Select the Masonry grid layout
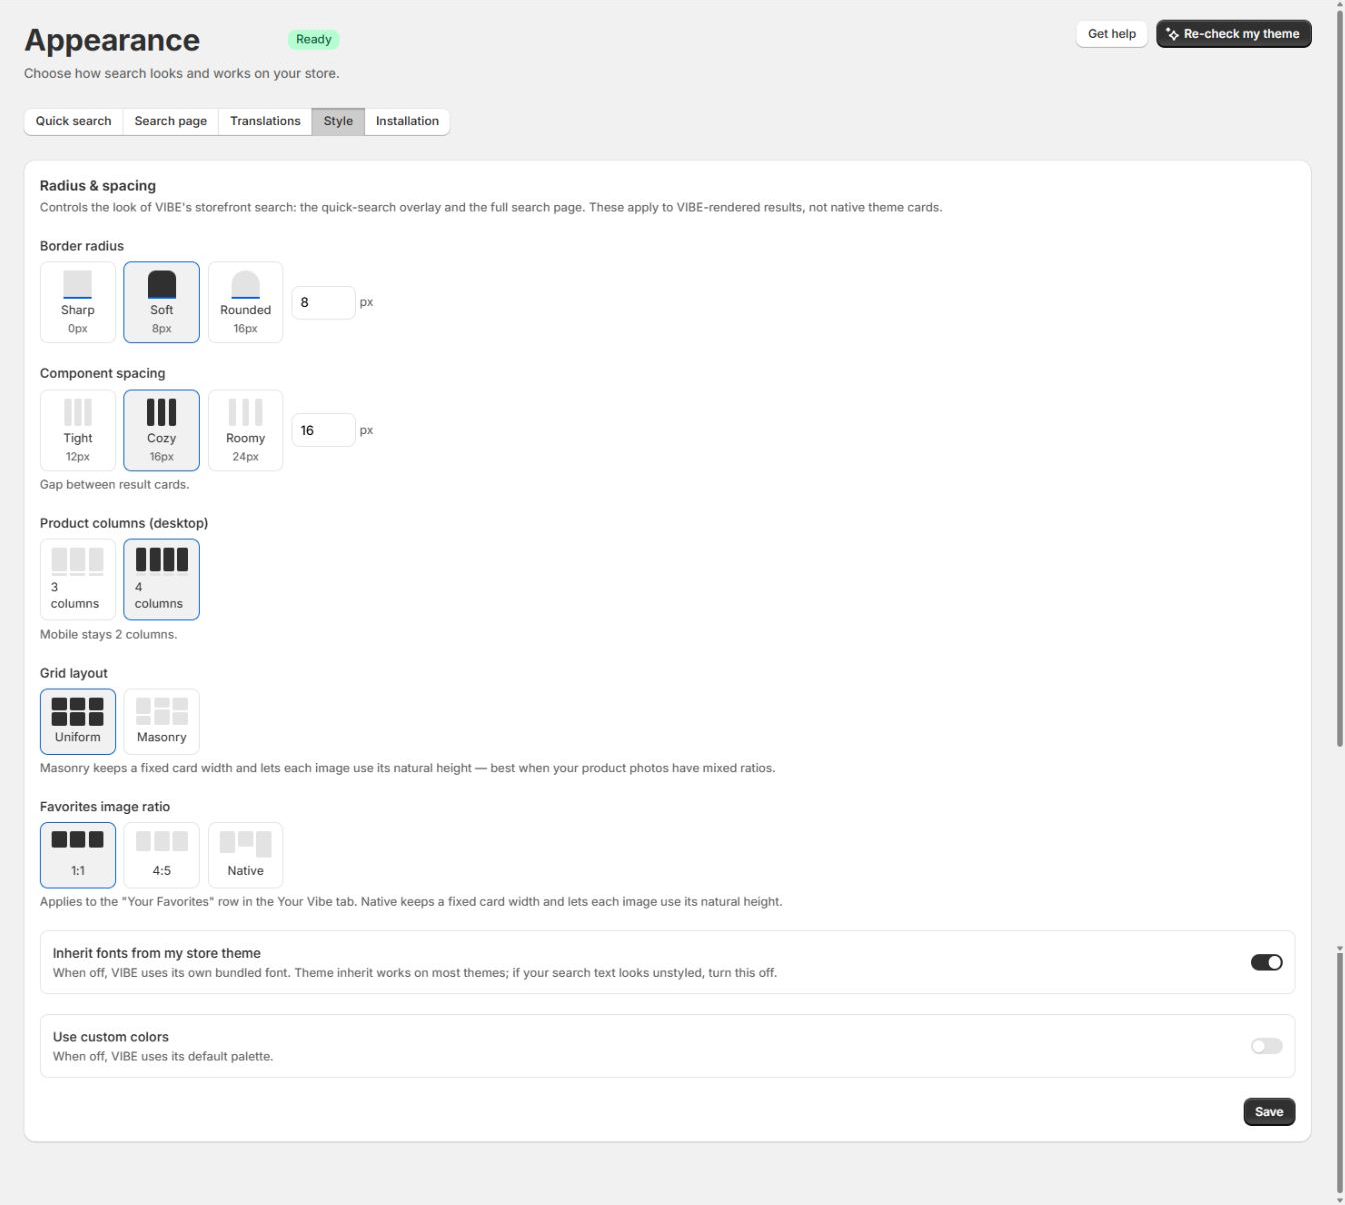 161,721
